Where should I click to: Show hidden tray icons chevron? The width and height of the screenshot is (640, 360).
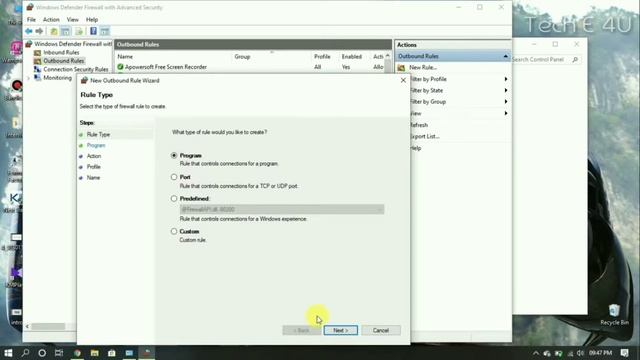pos(536,353)
